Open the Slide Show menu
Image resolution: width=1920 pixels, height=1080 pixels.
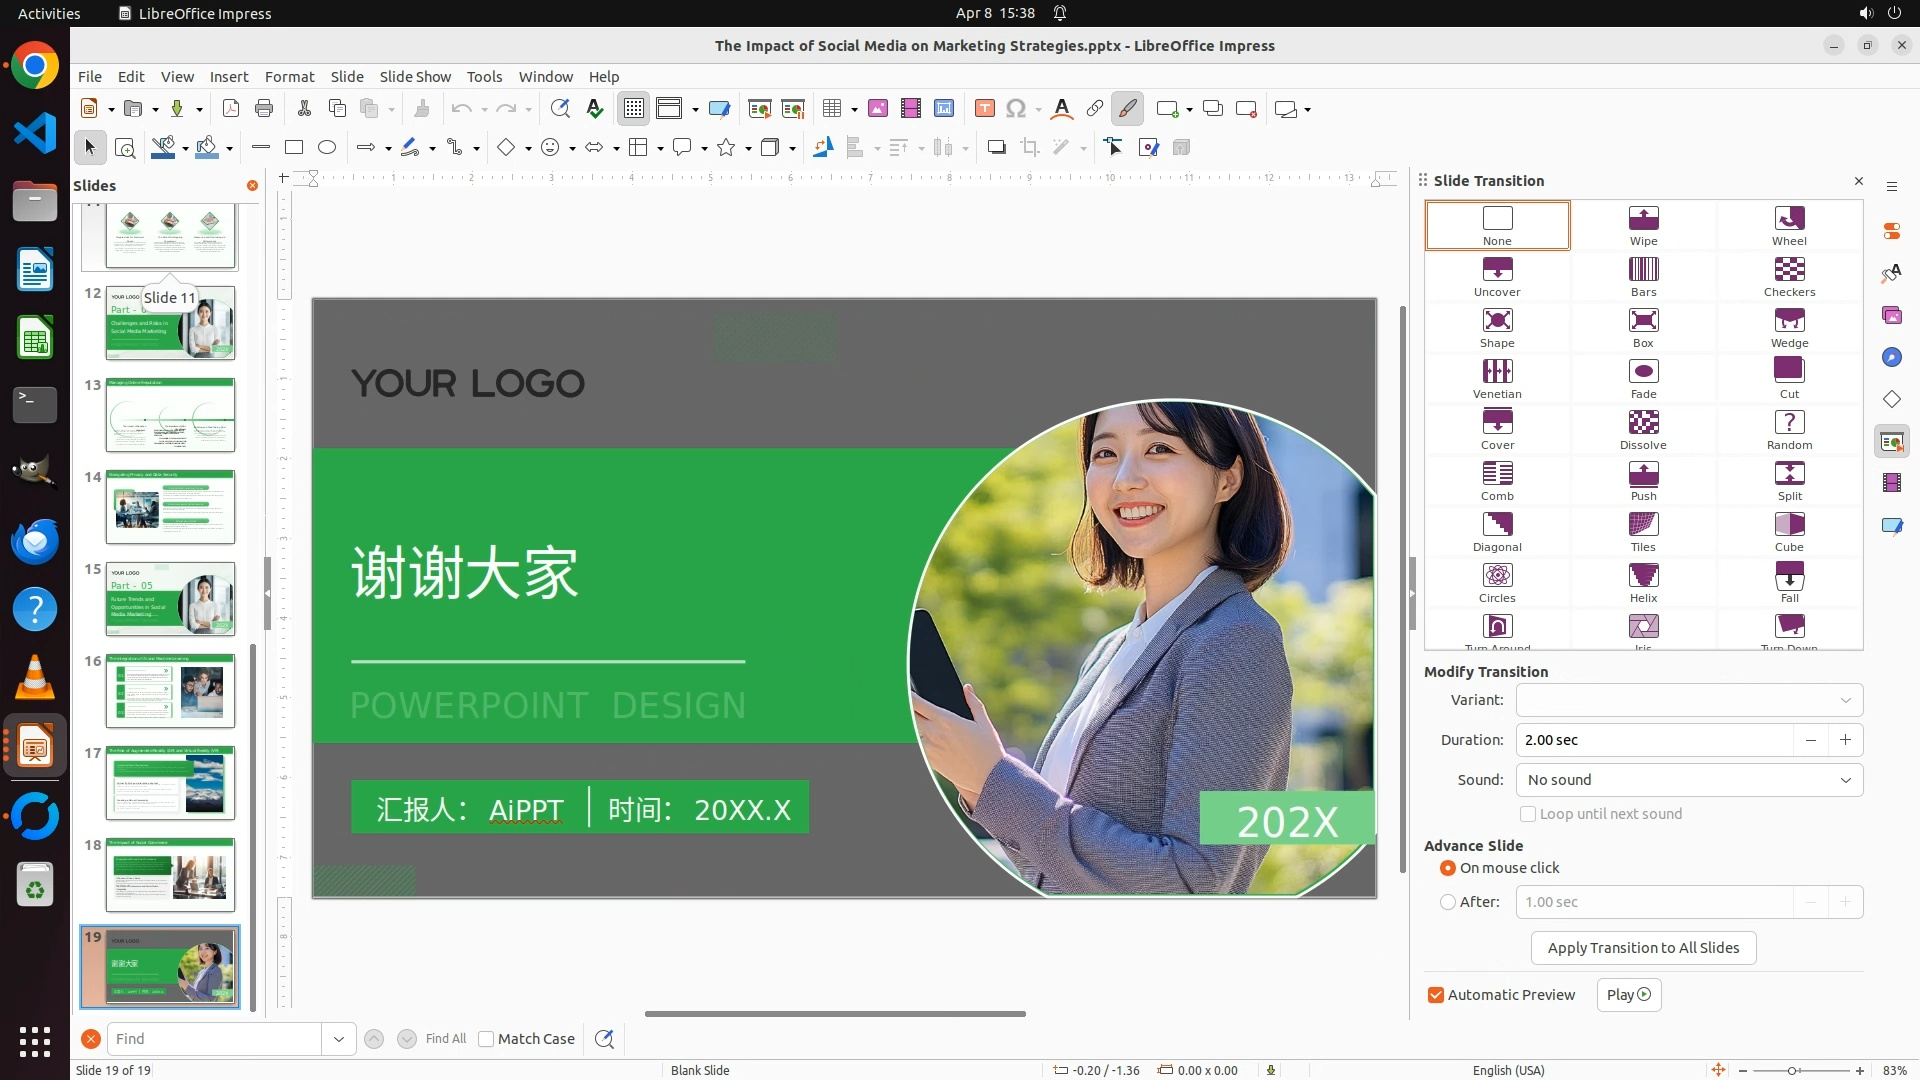(415, 77)
